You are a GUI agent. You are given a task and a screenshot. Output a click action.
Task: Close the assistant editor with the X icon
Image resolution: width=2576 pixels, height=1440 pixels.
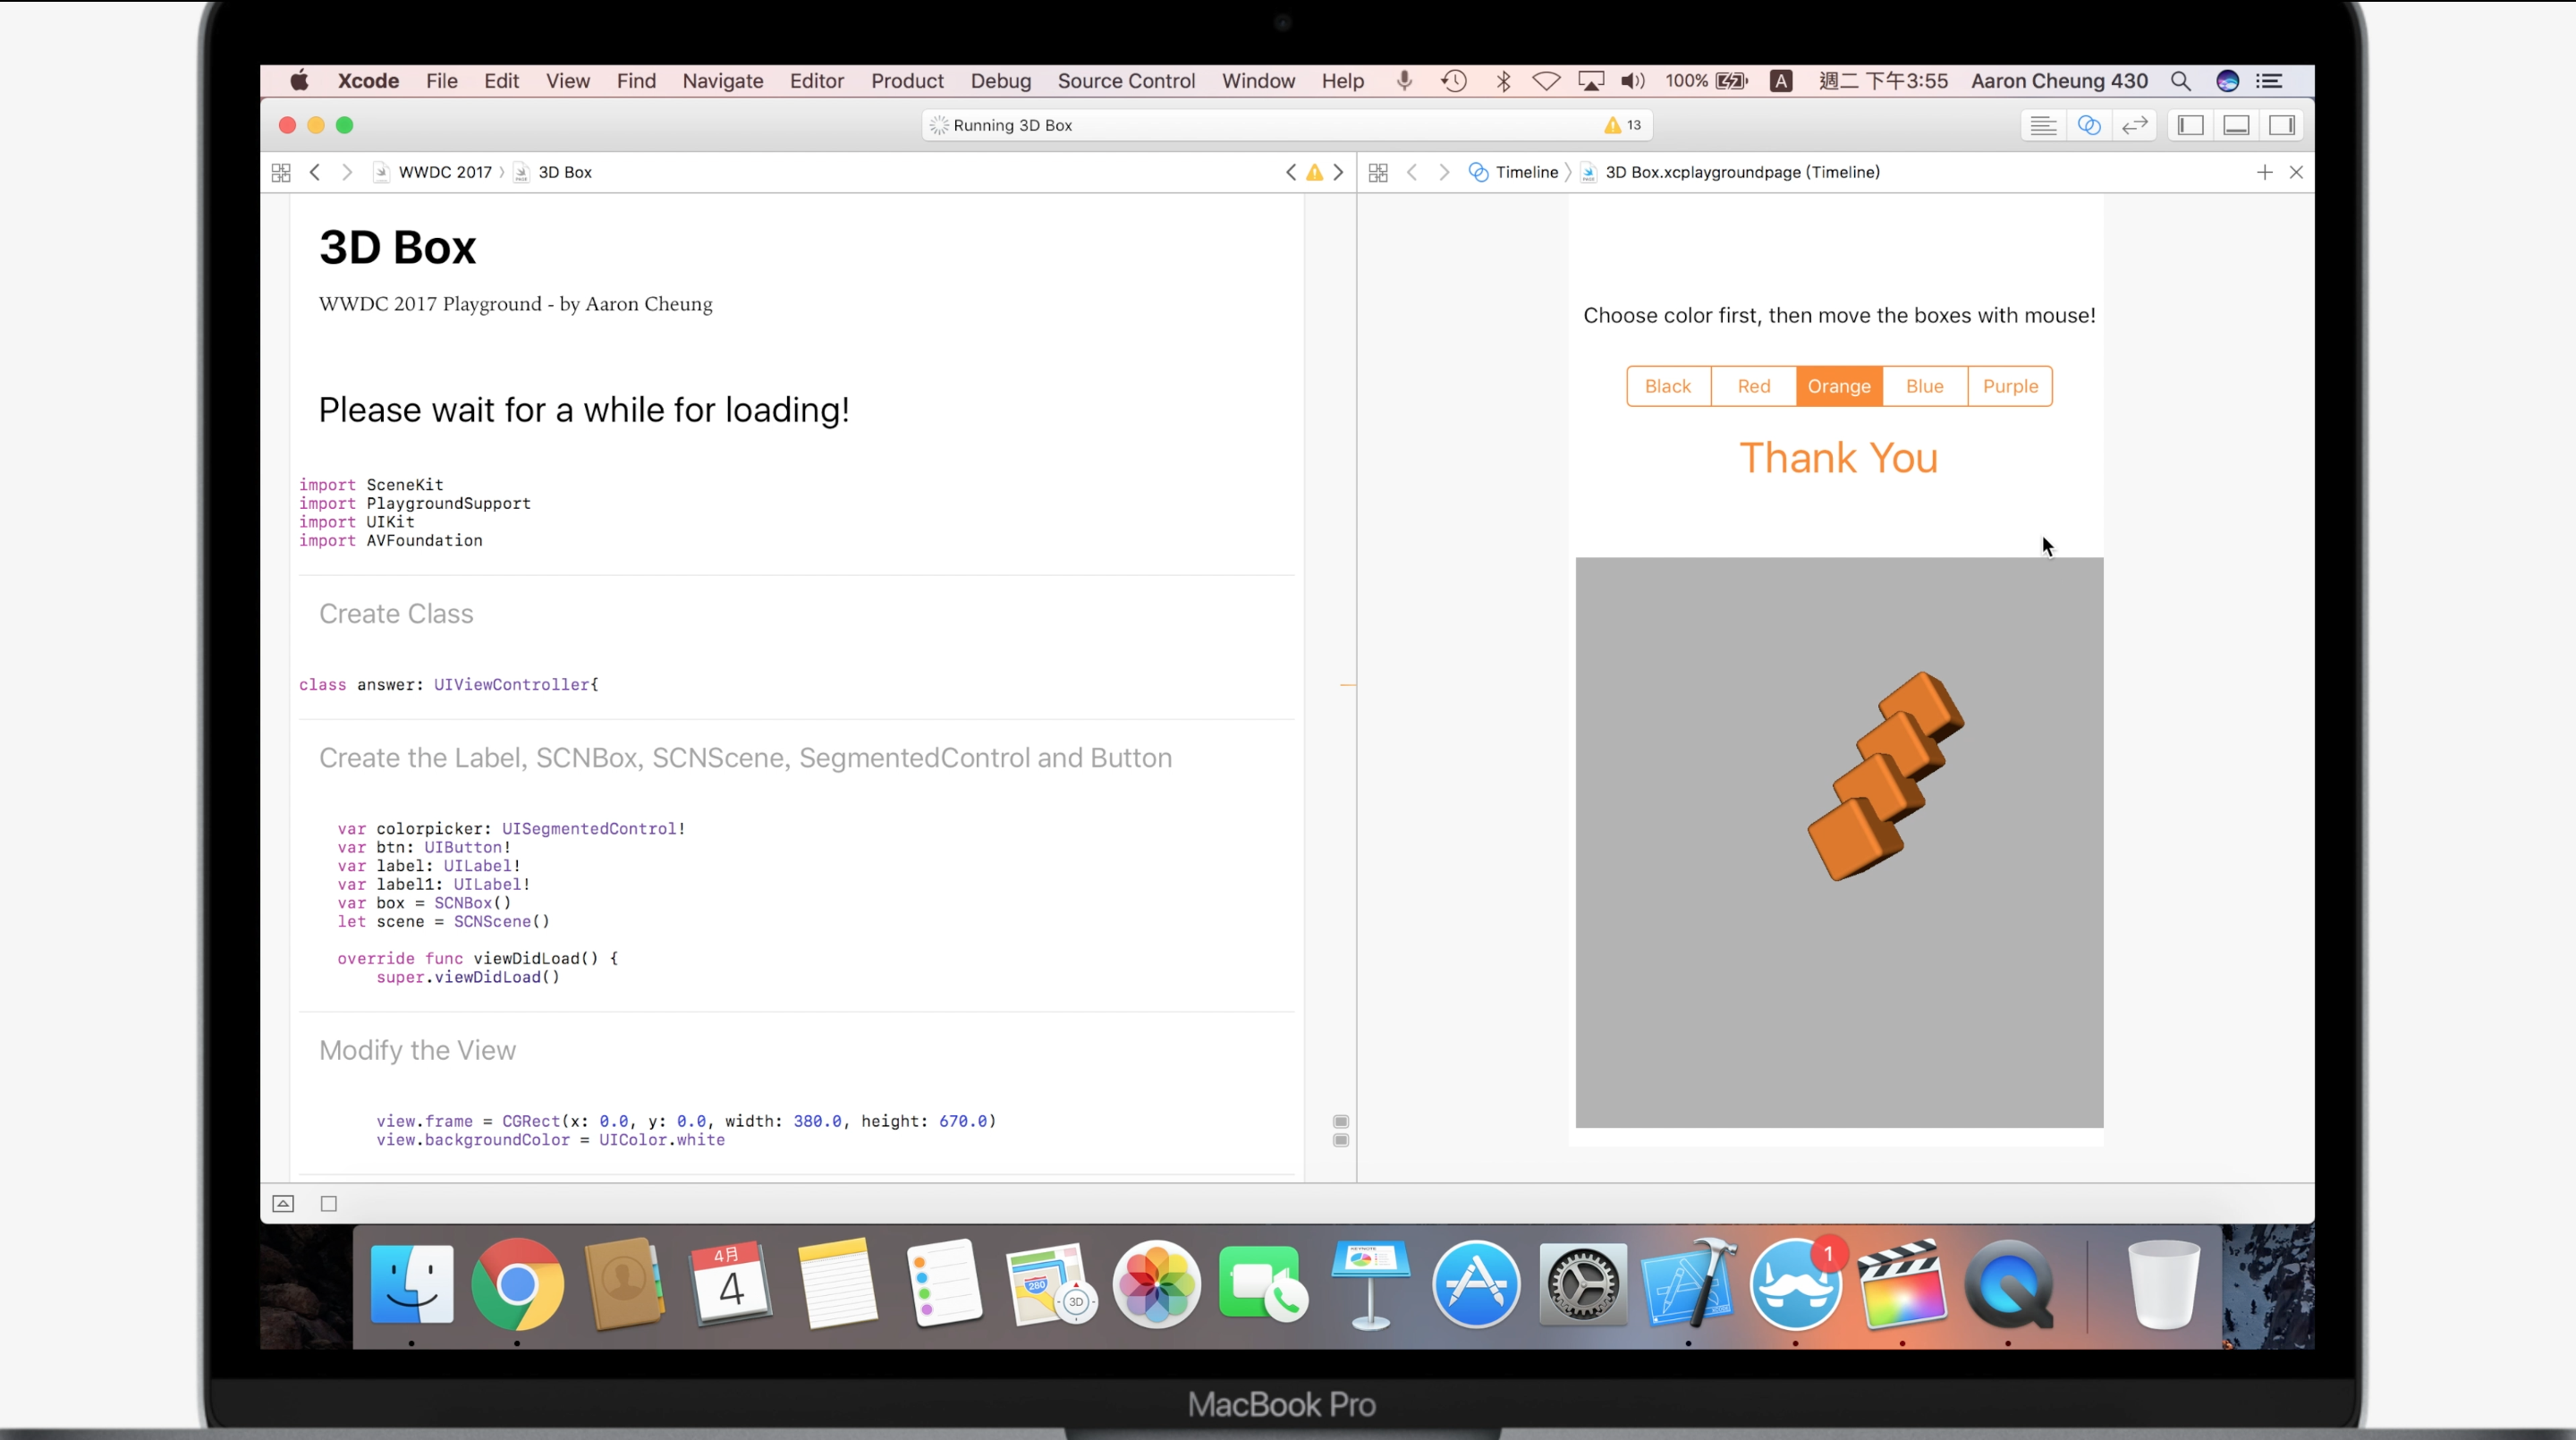tap(2296, 172)
